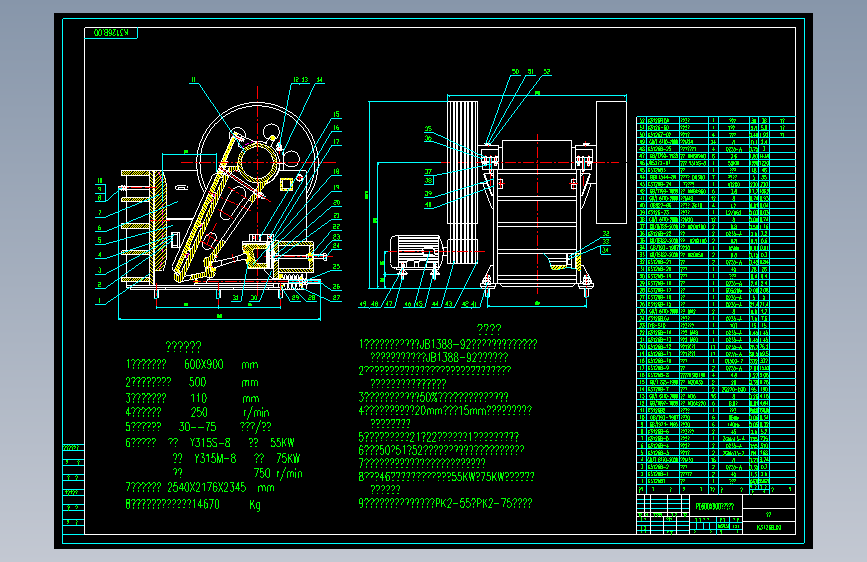This screenshot has width=867, height=562.
Task: Select the 14670 weight value
Action: point(206,504)
